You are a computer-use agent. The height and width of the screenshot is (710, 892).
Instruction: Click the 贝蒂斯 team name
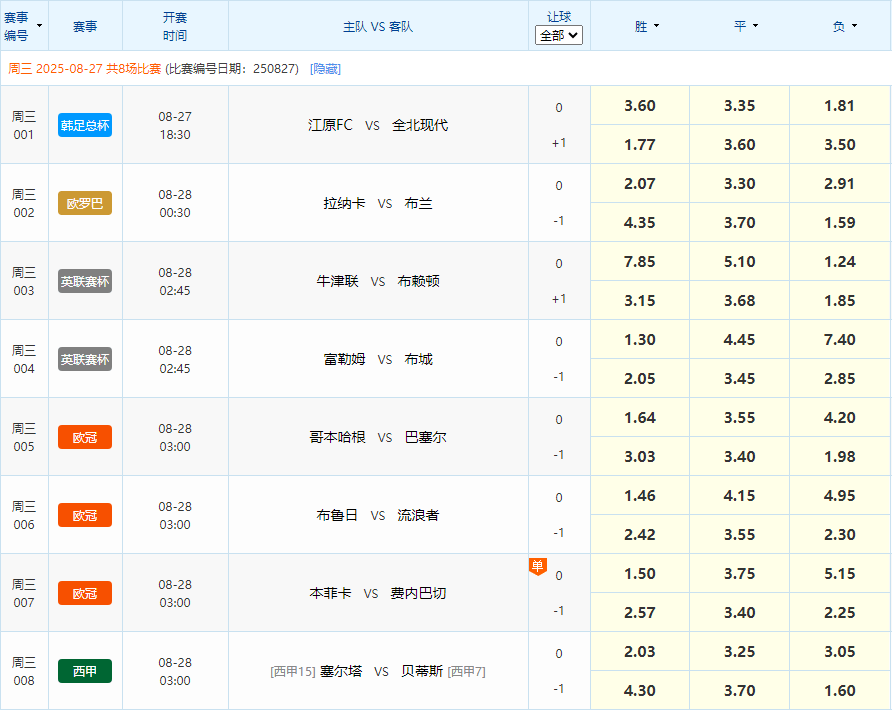click(421, 671)
